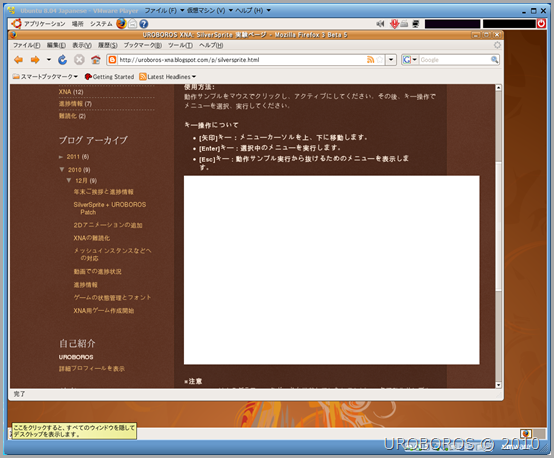The height and width of the screenshot is (458, 554).
Task: Open the Latest Headlines feed bookmark
Action: point(167,77)
